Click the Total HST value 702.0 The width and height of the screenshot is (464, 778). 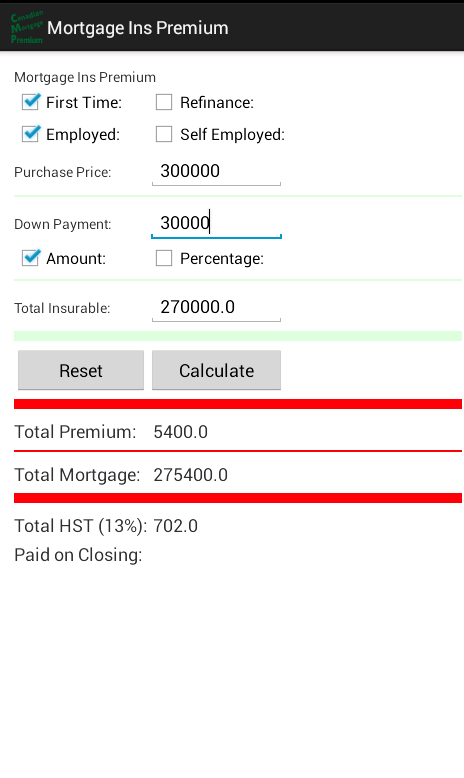click(175, 526)
